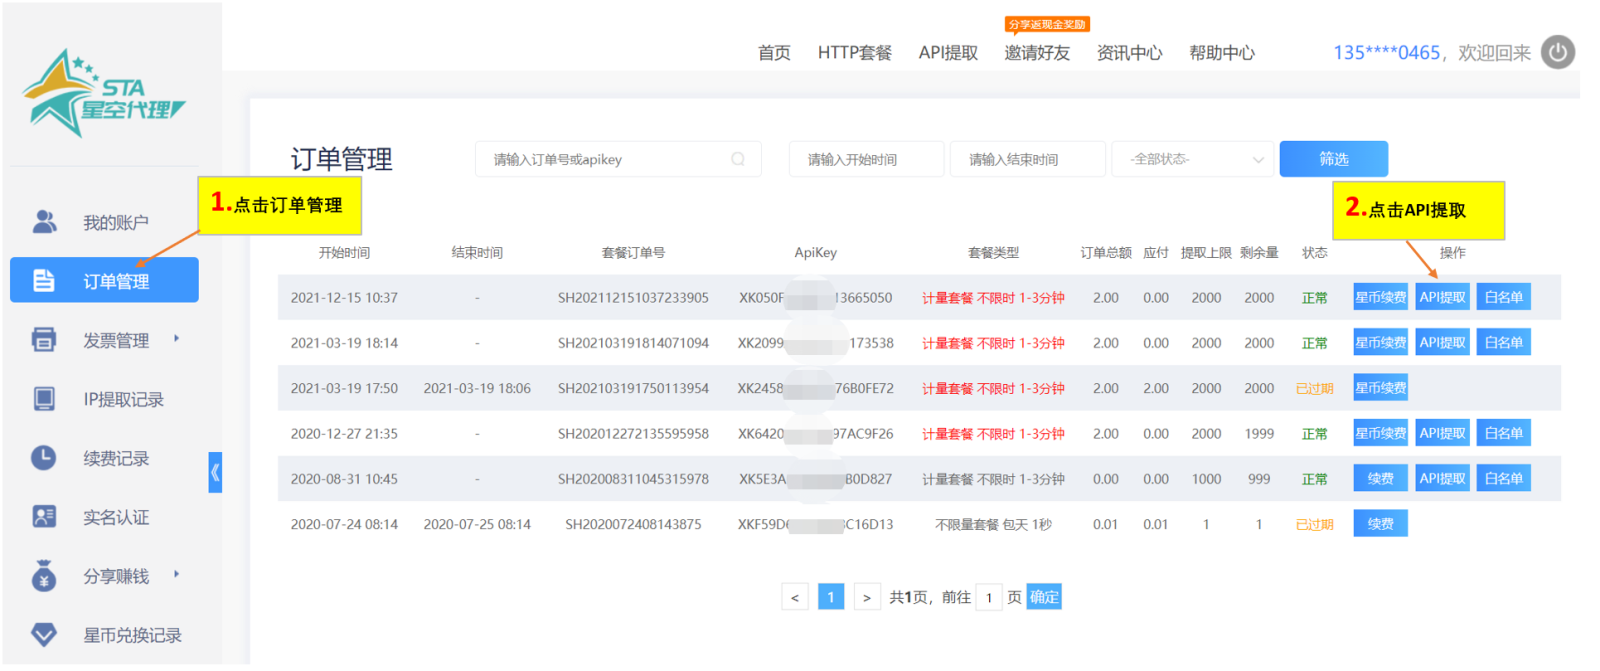The image size is (1600, 671).
Task: Click the 续费记录 clock icon
Action: [x=44, y=457]
